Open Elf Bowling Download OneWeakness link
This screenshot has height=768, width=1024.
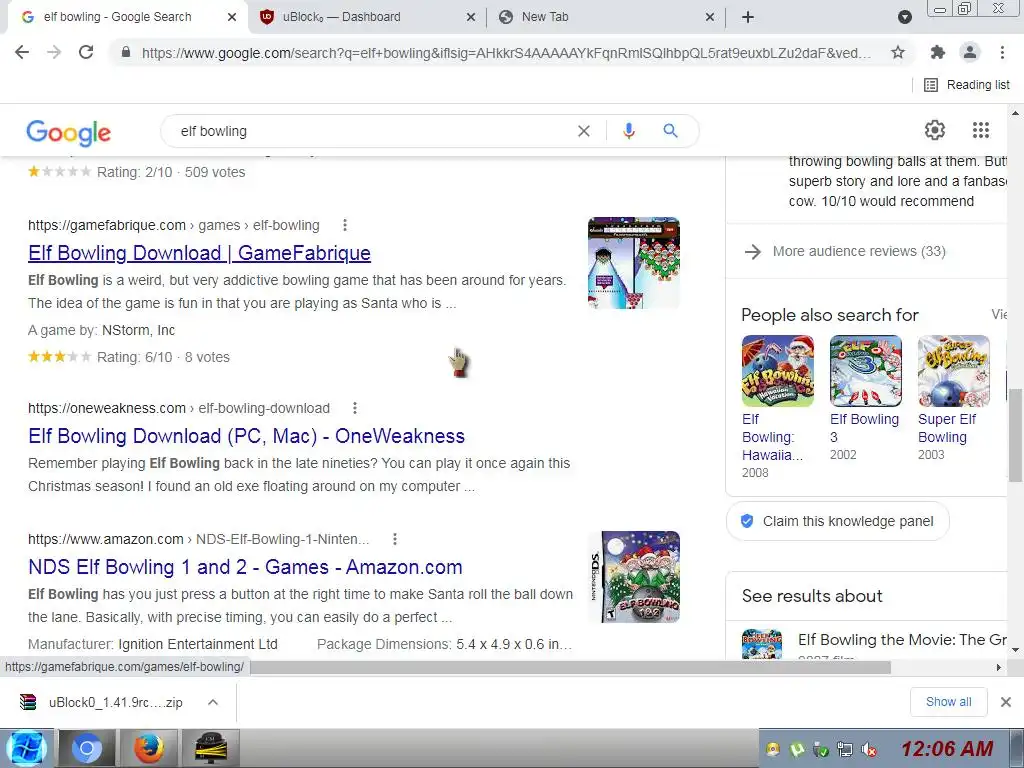(246, 436)
